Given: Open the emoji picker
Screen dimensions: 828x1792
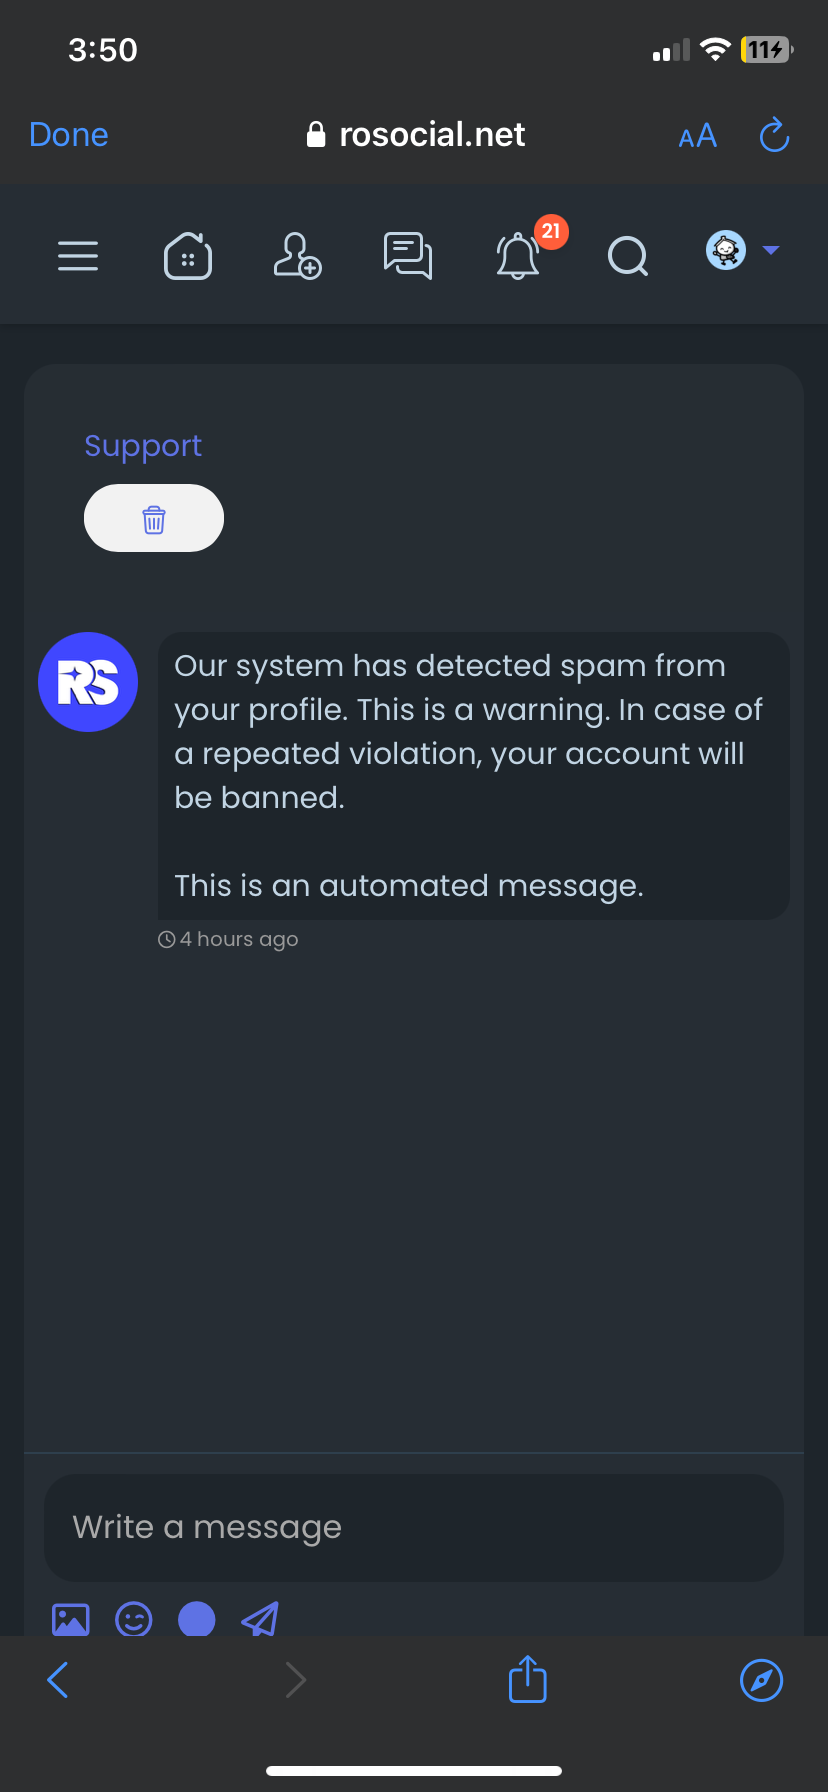Looking at the screenshot, I should [134, 1619].
